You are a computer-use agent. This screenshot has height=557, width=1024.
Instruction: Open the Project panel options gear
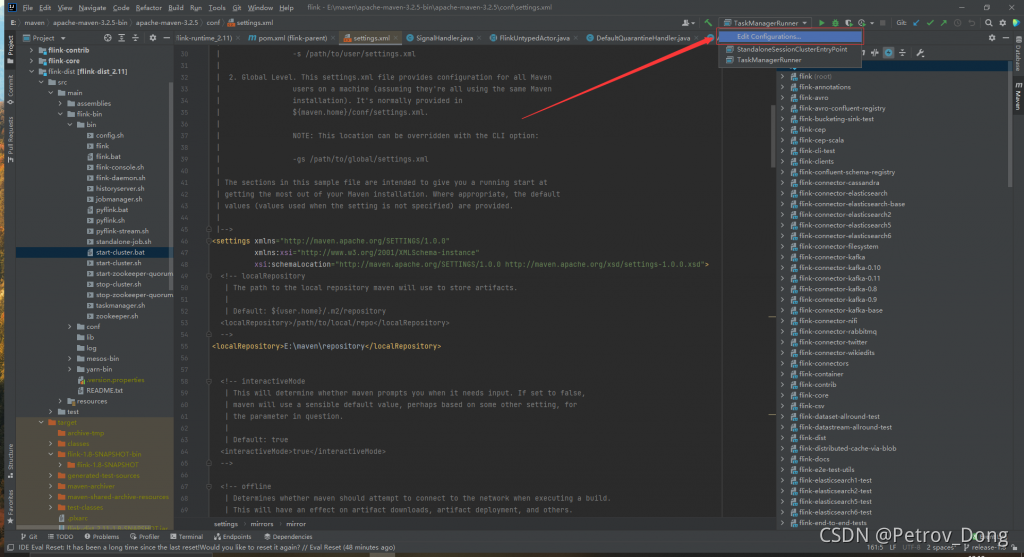pyautogui.click(x=153, y=38)
